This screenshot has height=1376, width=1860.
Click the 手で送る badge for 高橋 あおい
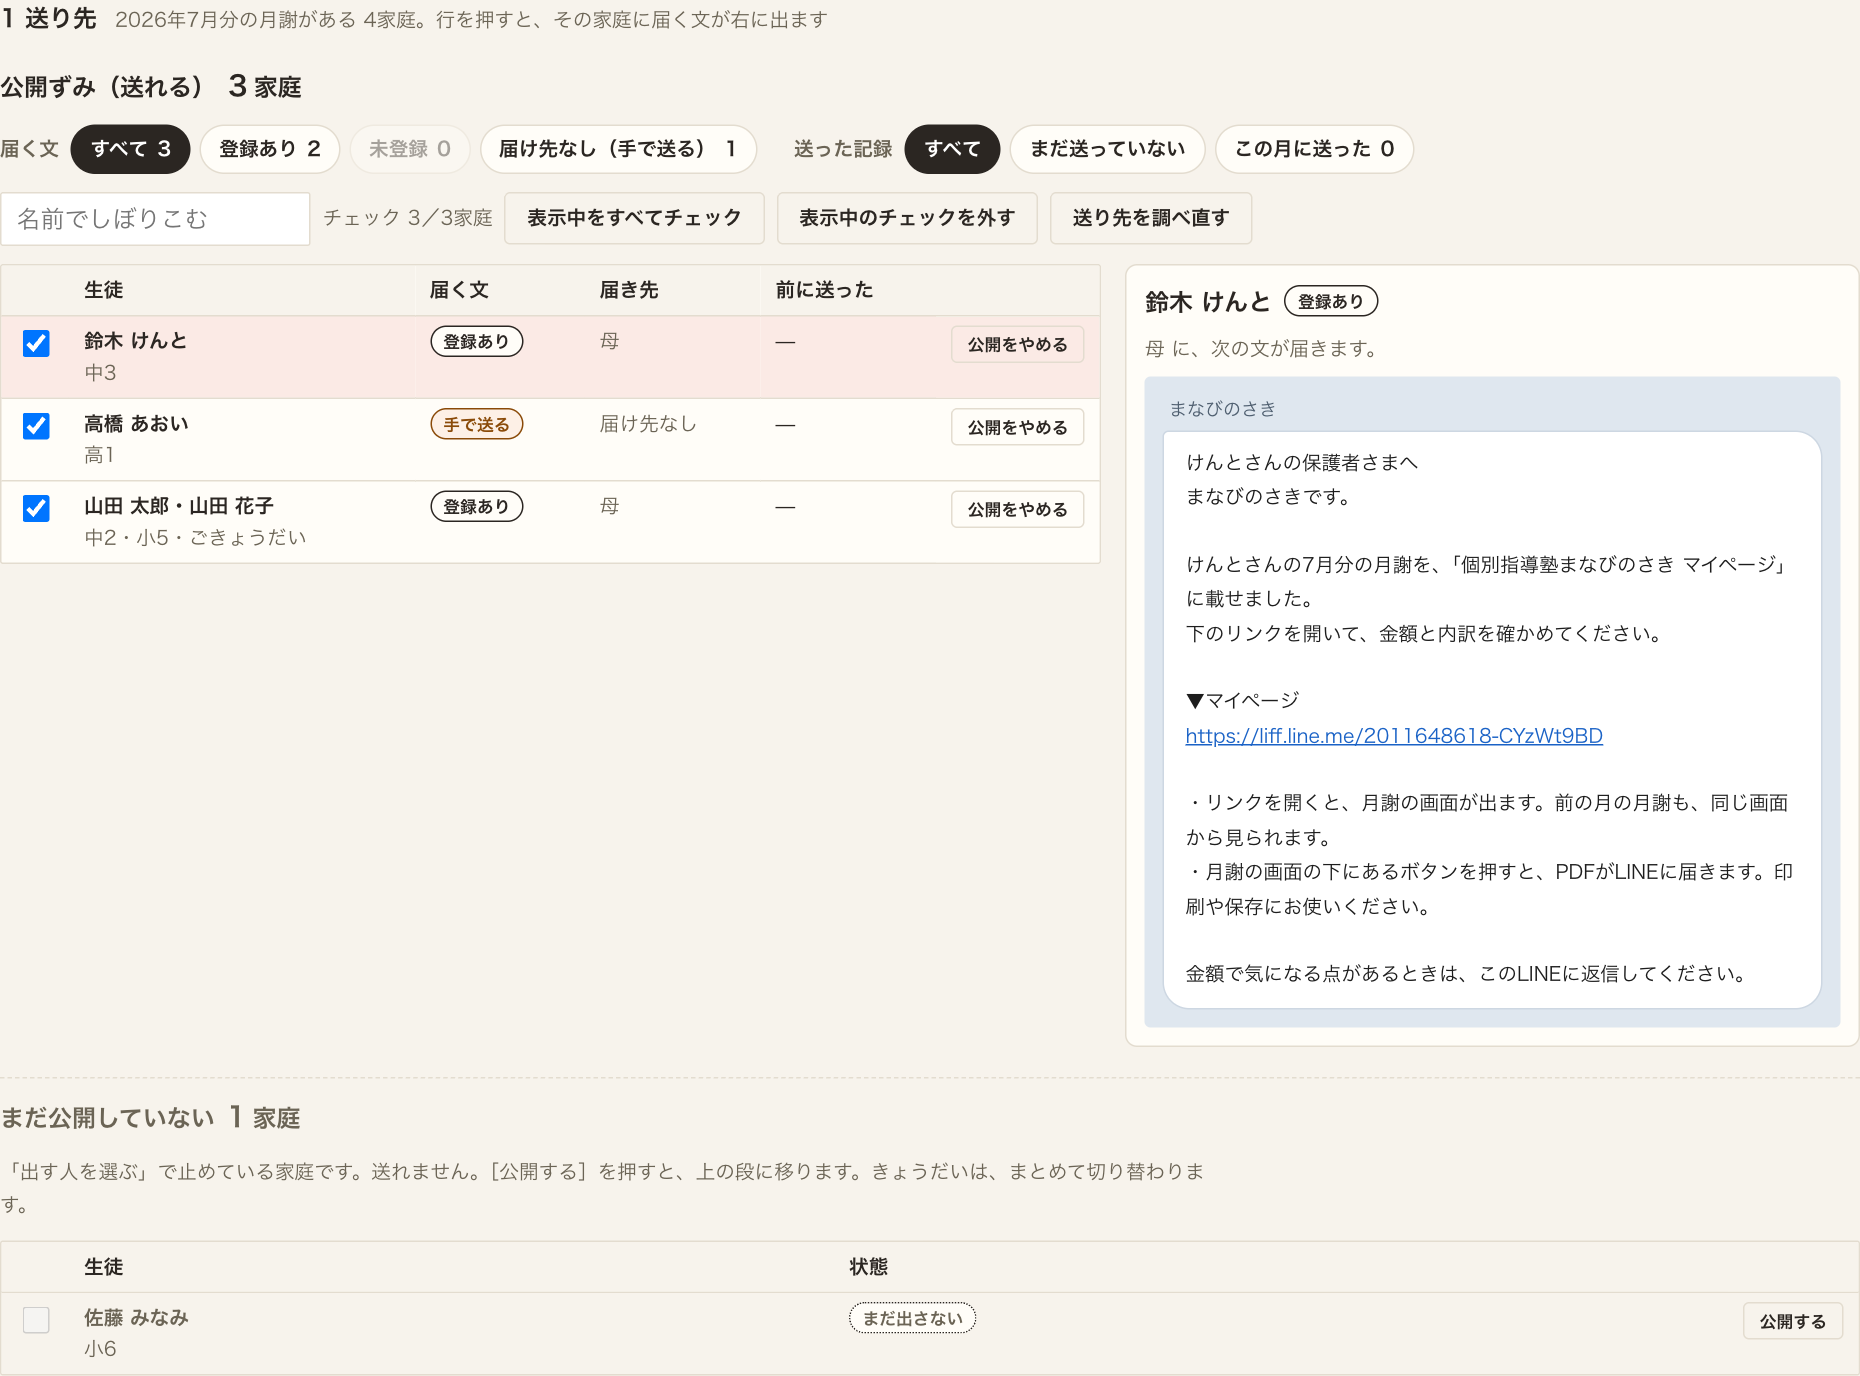(477, 425)
